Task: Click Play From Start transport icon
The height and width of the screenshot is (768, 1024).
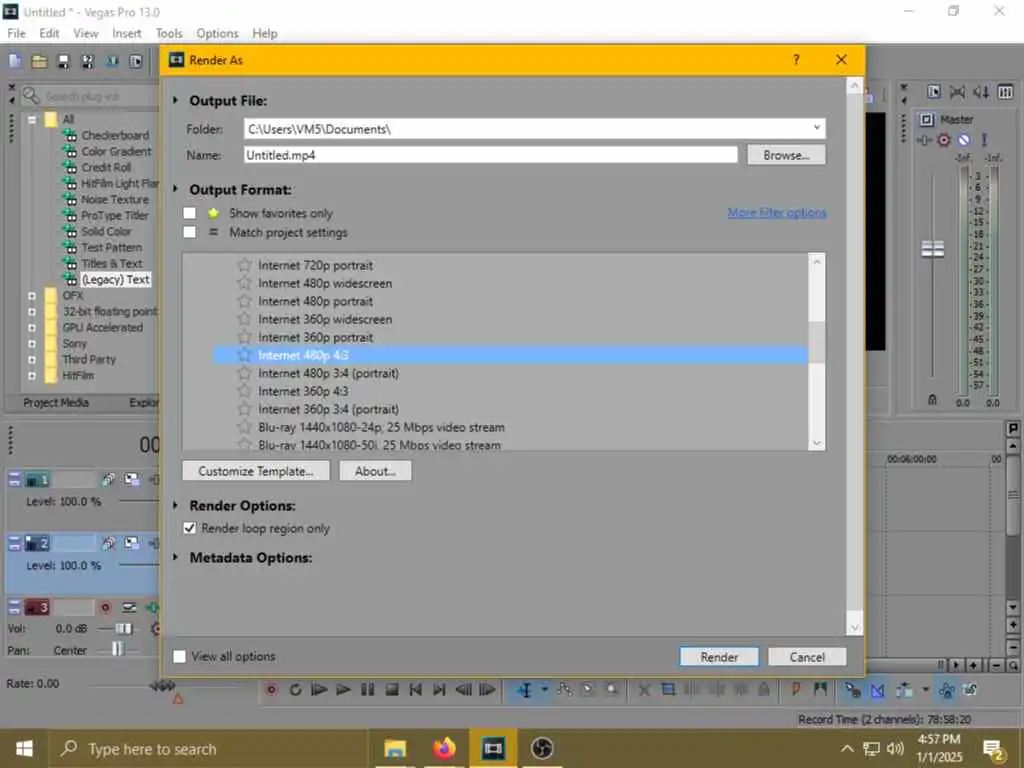Action: (x=319, y=690)
